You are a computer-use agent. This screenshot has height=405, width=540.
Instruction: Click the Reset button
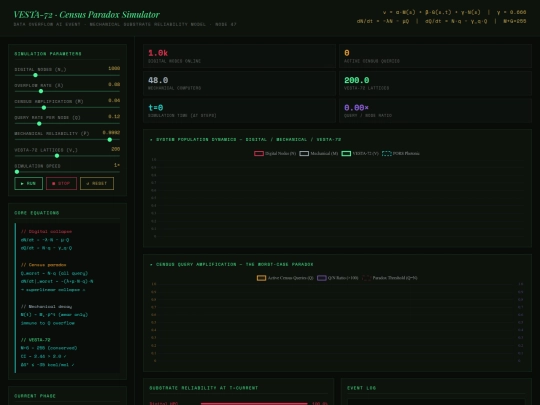click(x=97, y=184)
